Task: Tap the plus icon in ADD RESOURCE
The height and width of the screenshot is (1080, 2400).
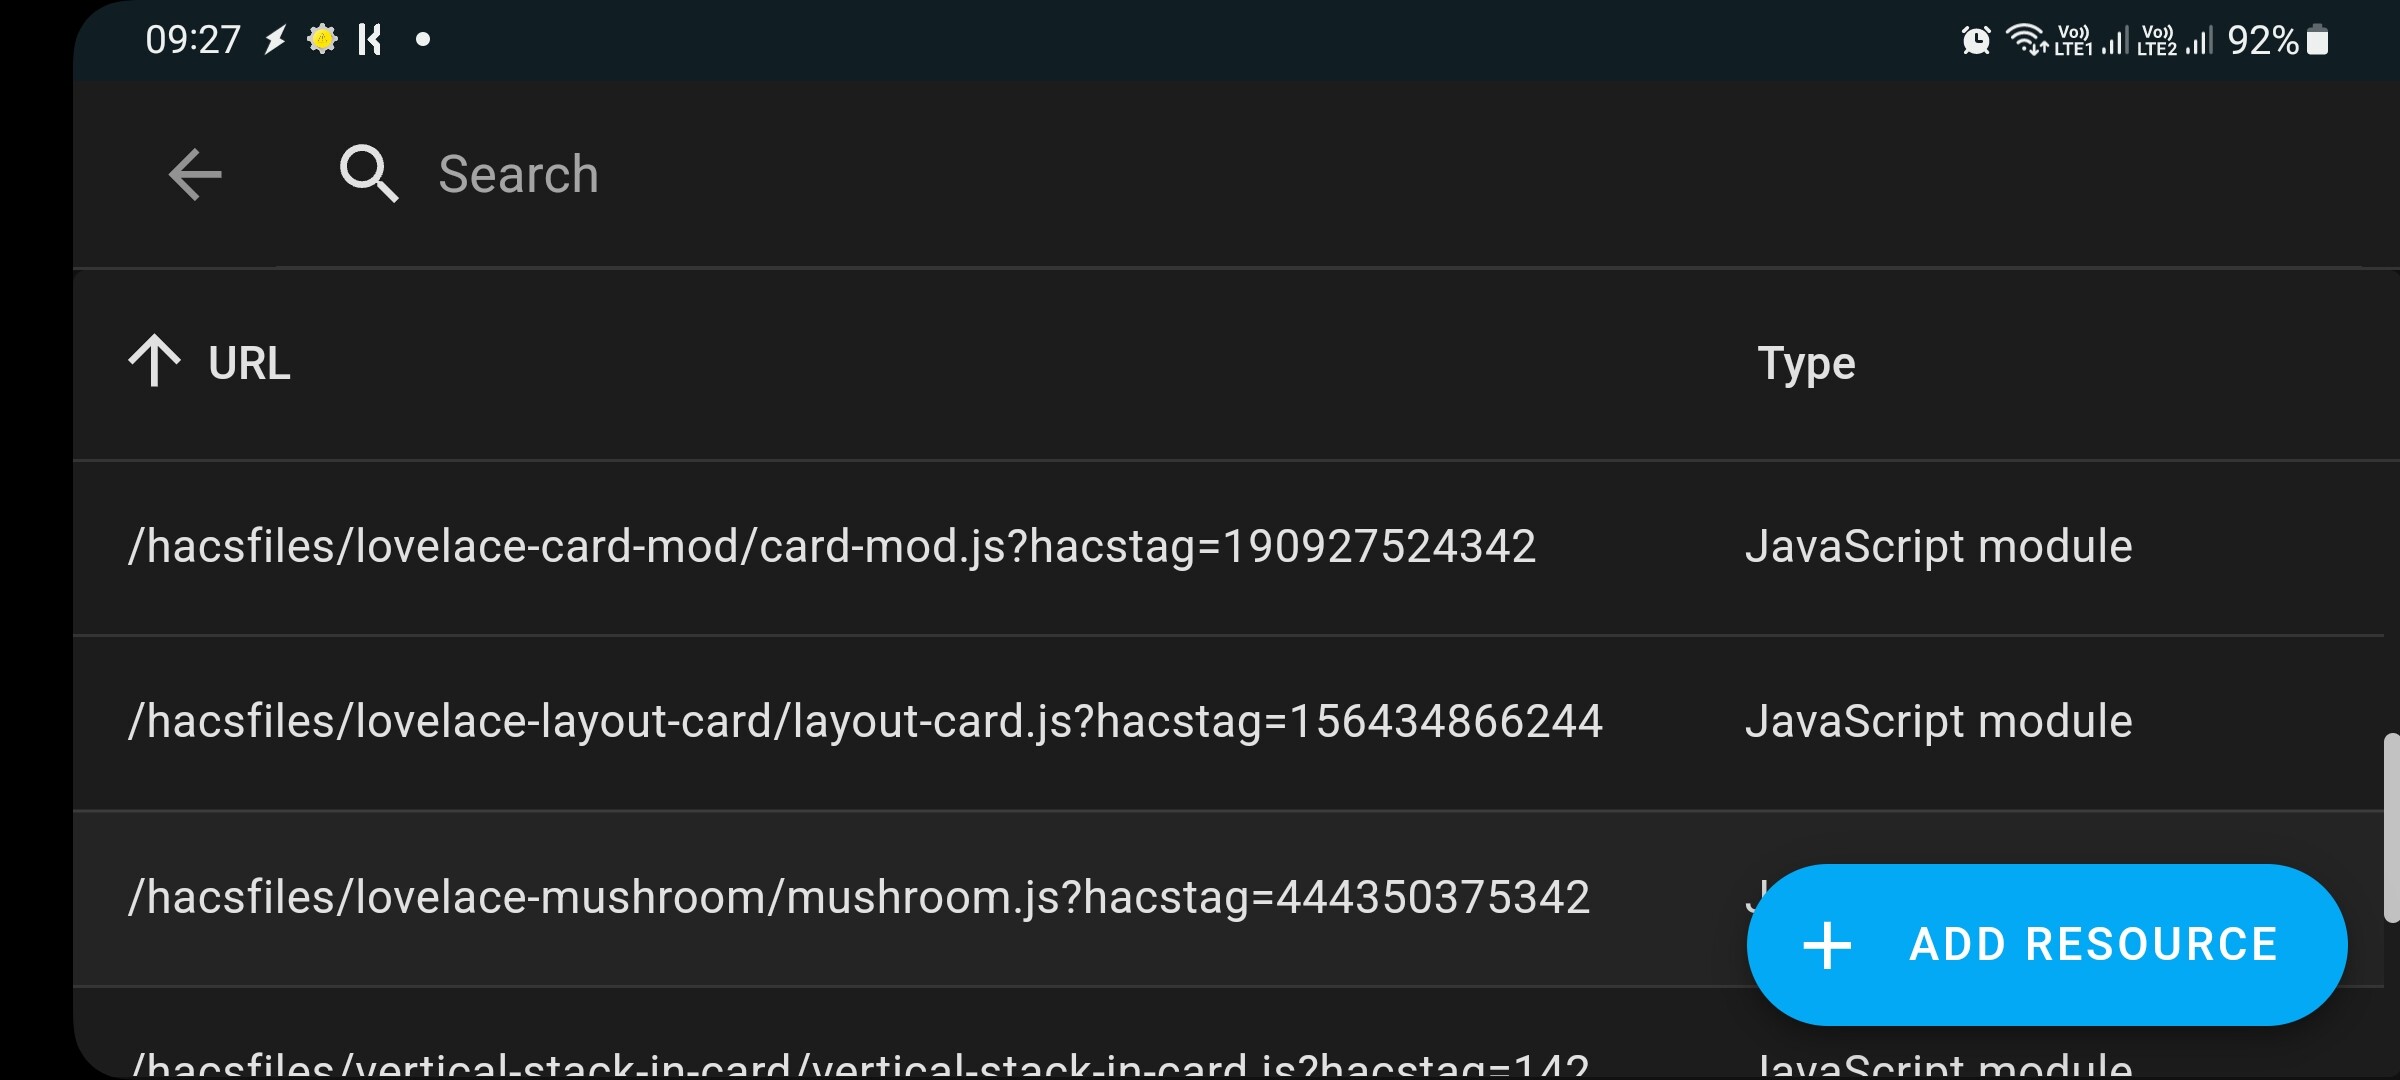Action: click(1827, 945)
